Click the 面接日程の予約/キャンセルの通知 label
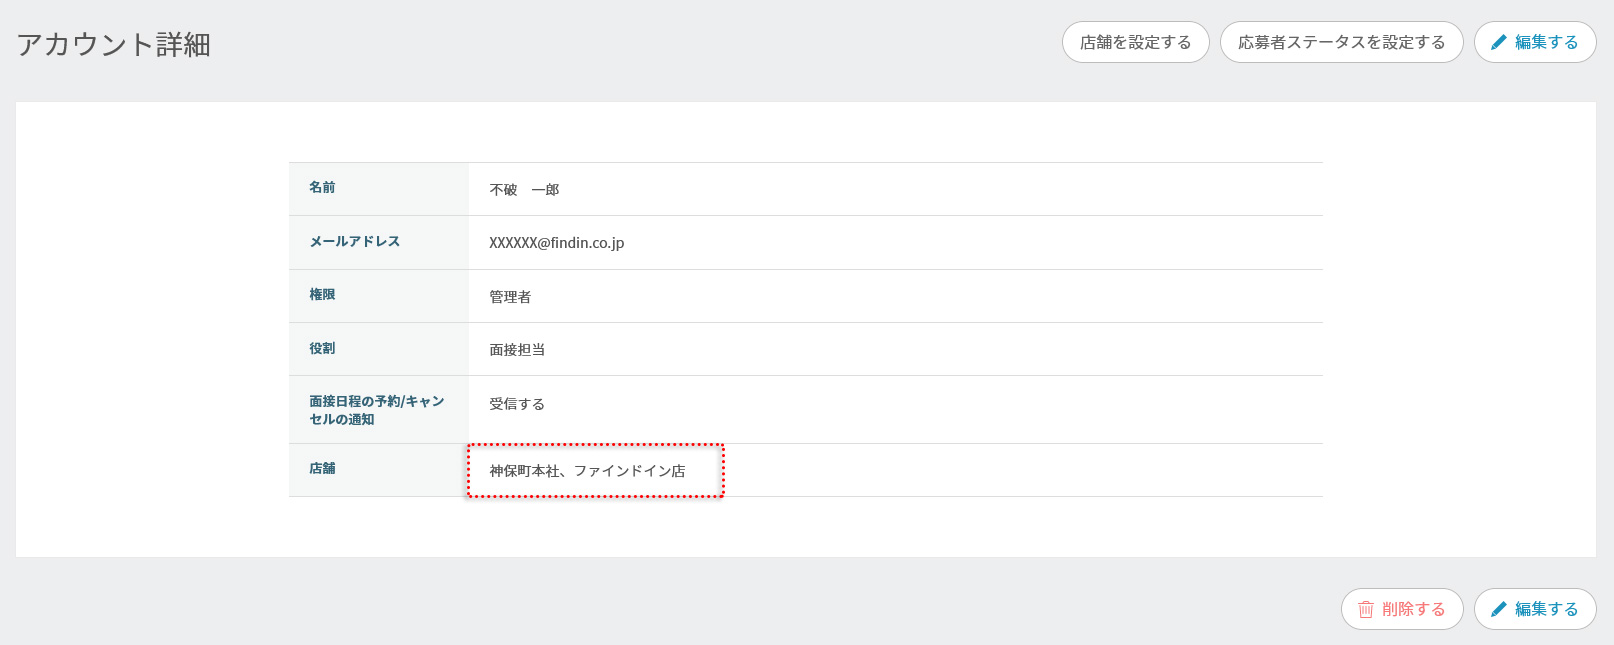 [376, 410]
